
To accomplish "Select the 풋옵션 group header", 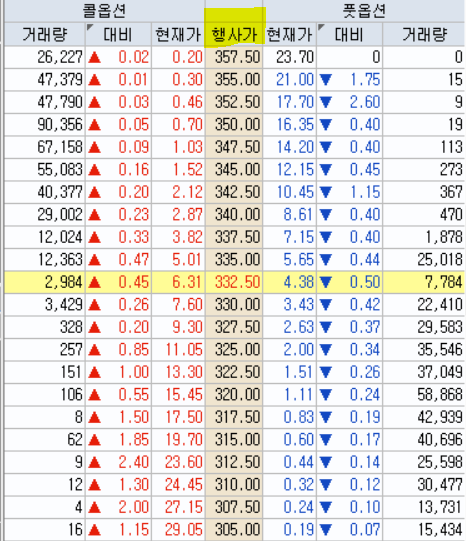I will [x=364, y=11].
